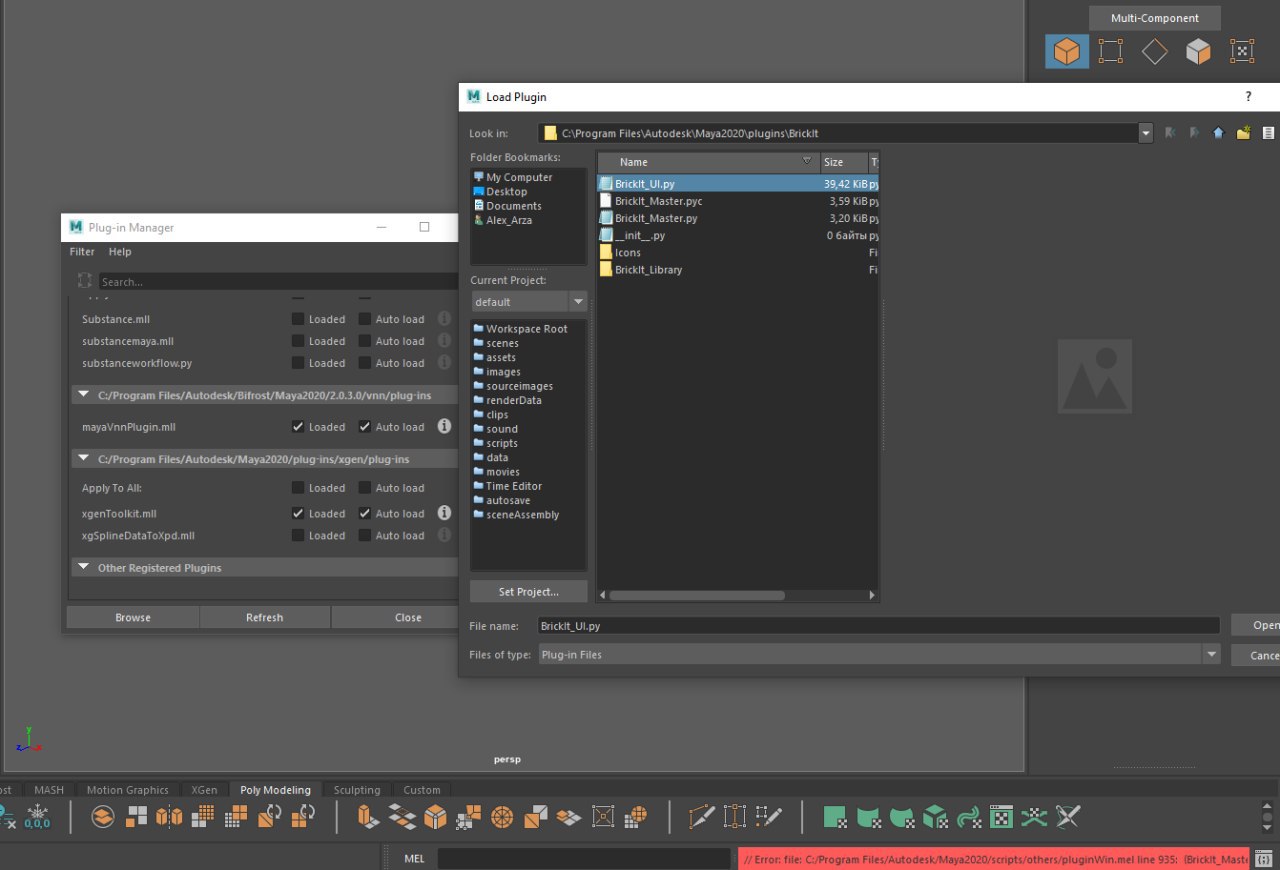Select the Desktop folder bookmark

506,191
